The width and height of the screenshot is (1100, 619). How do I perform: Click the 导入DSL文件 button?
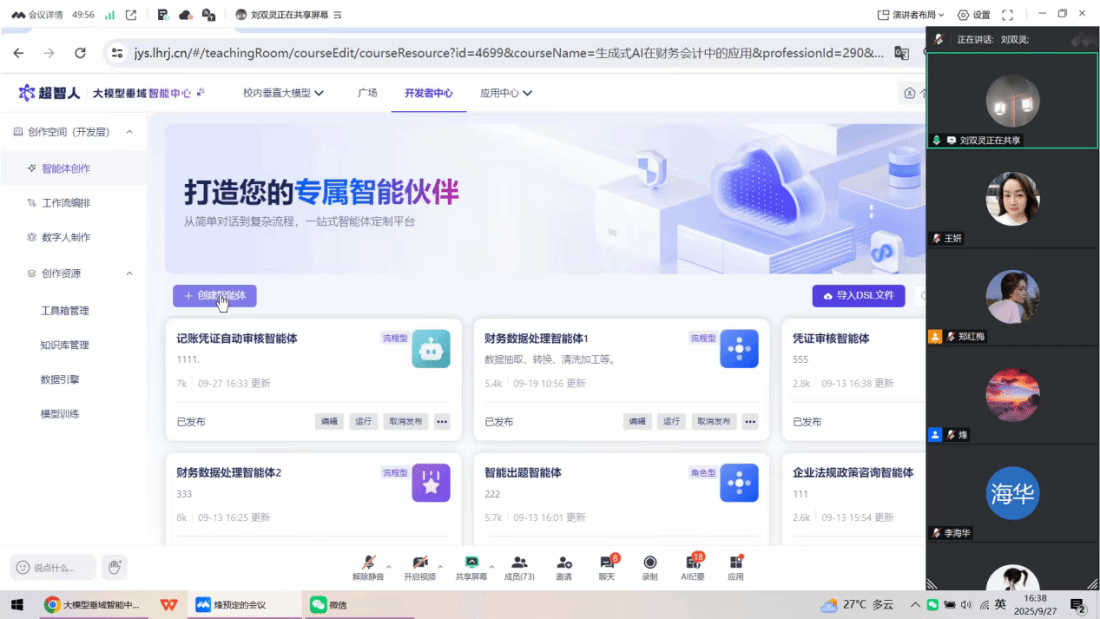[858, 296]
